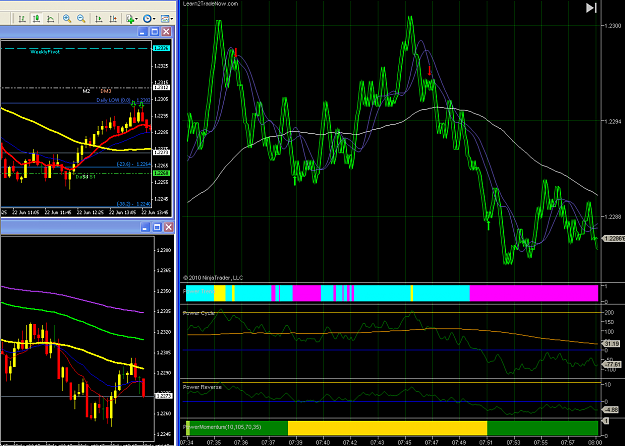
Task: Click the 31.19 value tag in Power Cycle
Action: 611,343
